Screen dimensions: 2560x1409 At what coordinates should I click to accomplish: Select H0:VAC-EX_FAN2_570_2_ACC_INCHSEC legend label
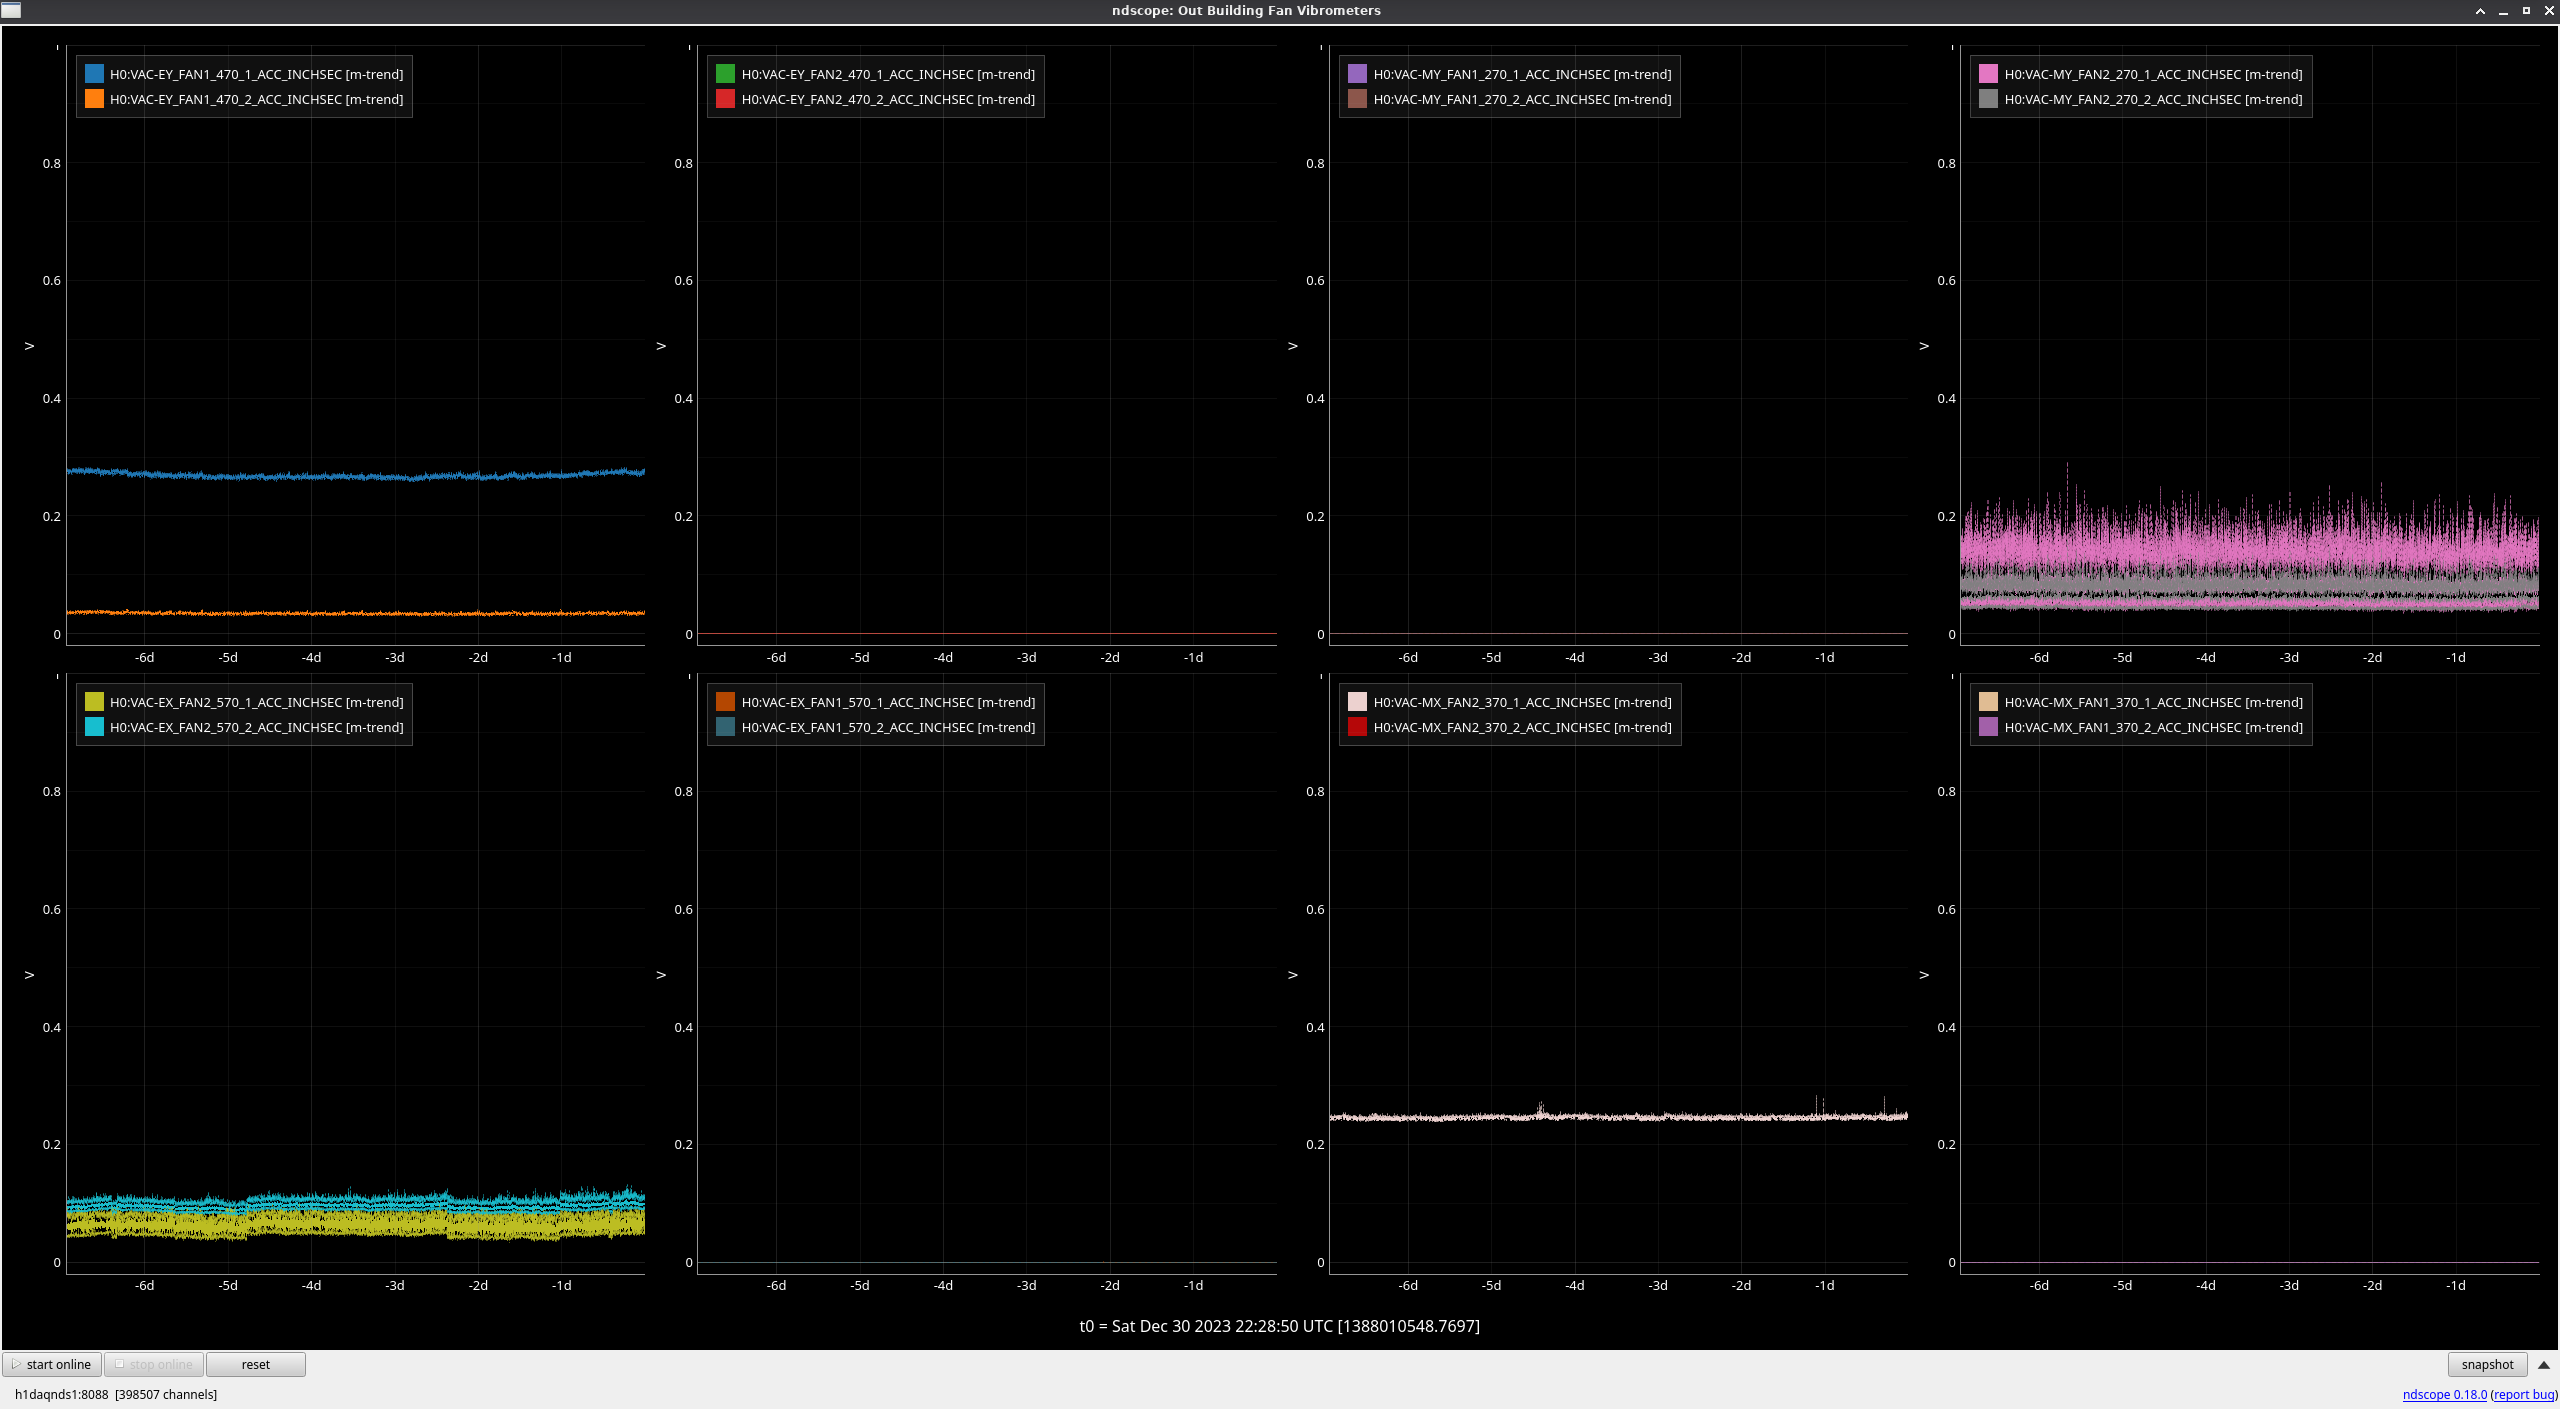(x=257, y=727)
